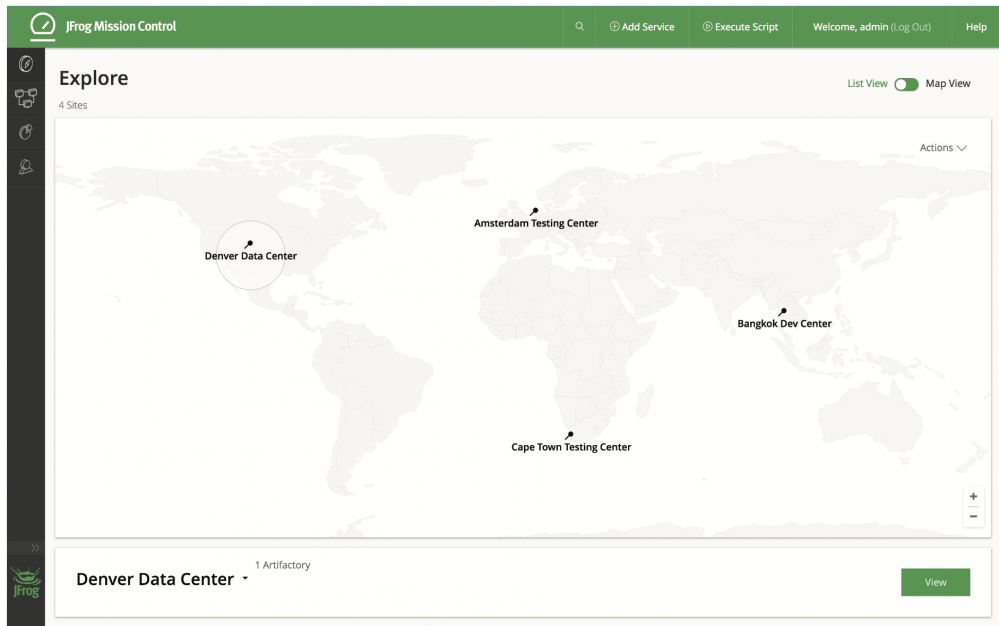The image size is (999, 626).
Task: Click the JFrog Mission Control logo icon
Action: click(43, 26)
